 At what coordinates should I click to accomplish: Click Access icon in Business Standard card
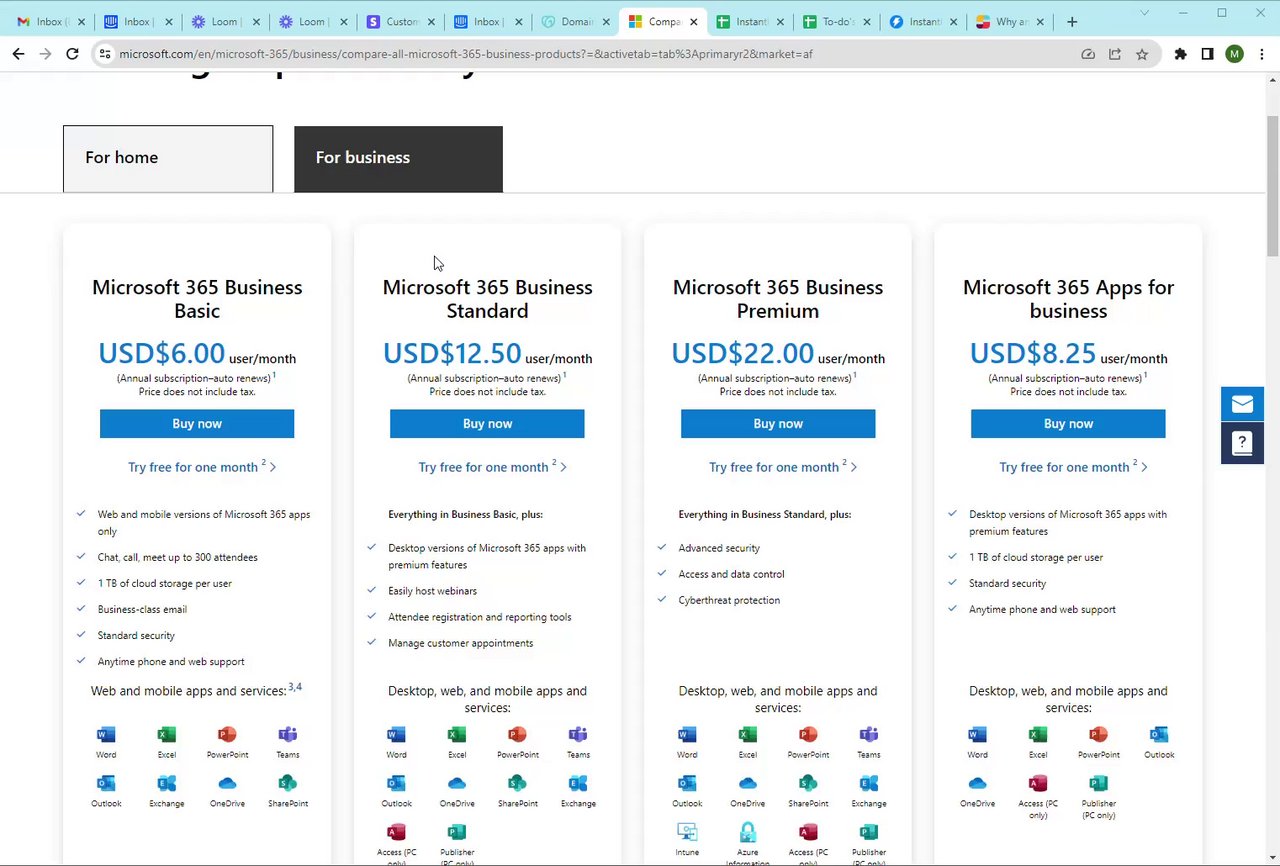pos(396,832)
